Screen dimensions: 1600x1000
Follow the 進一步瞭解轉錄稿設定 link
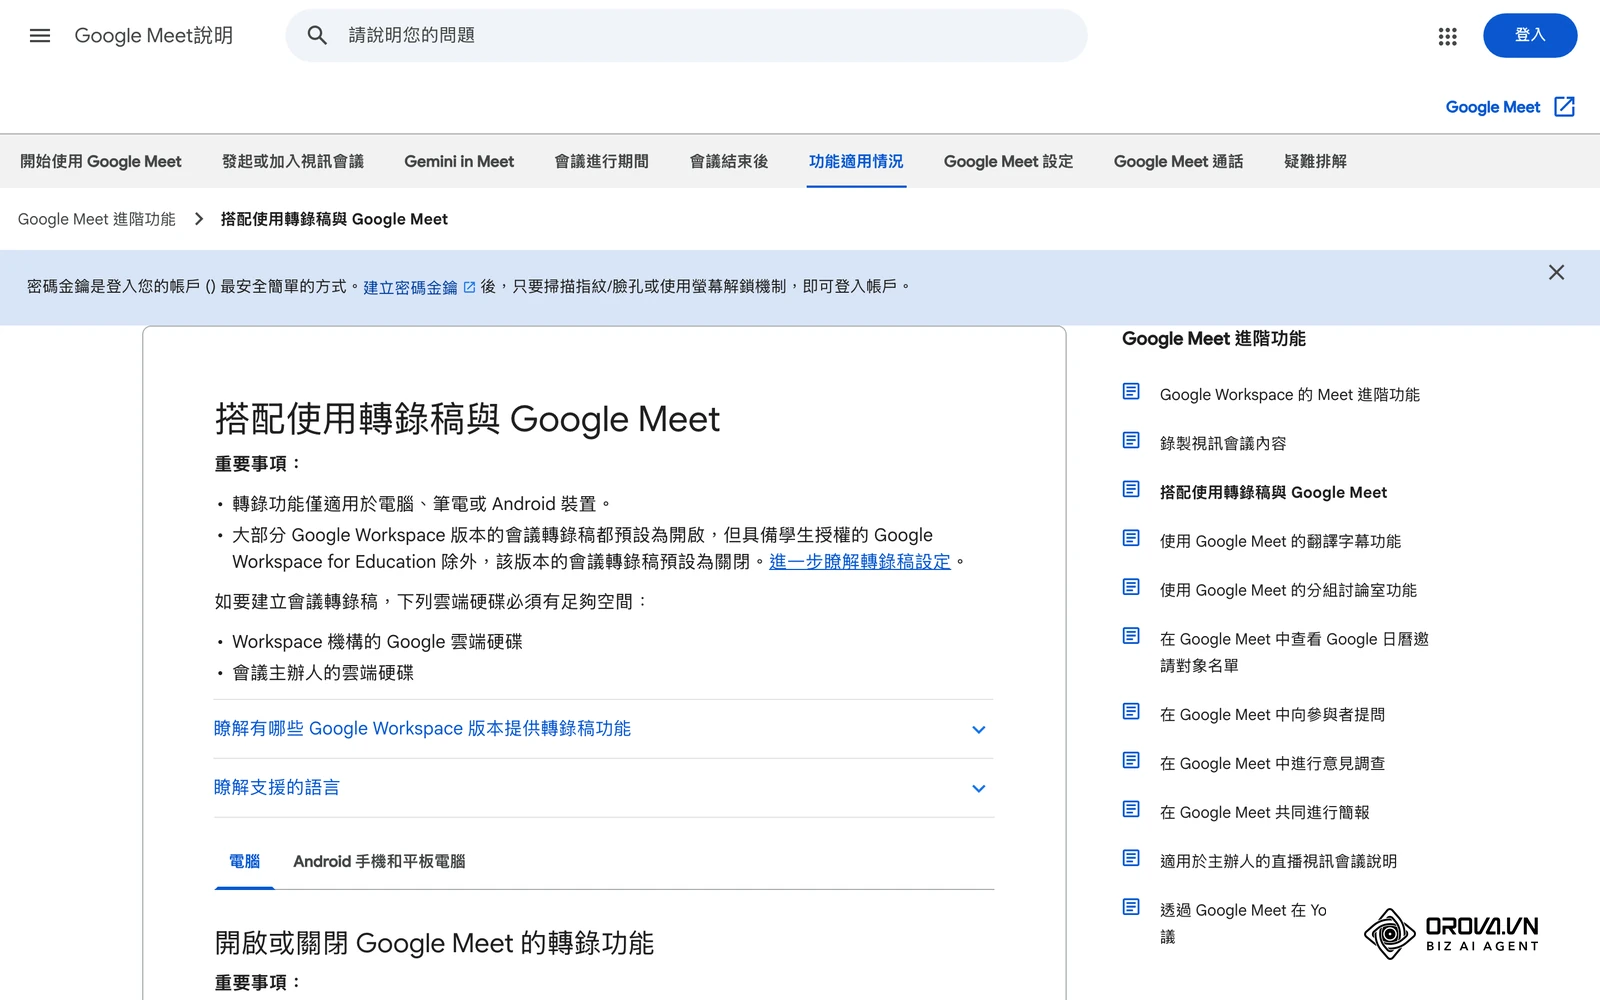(860, 562)
